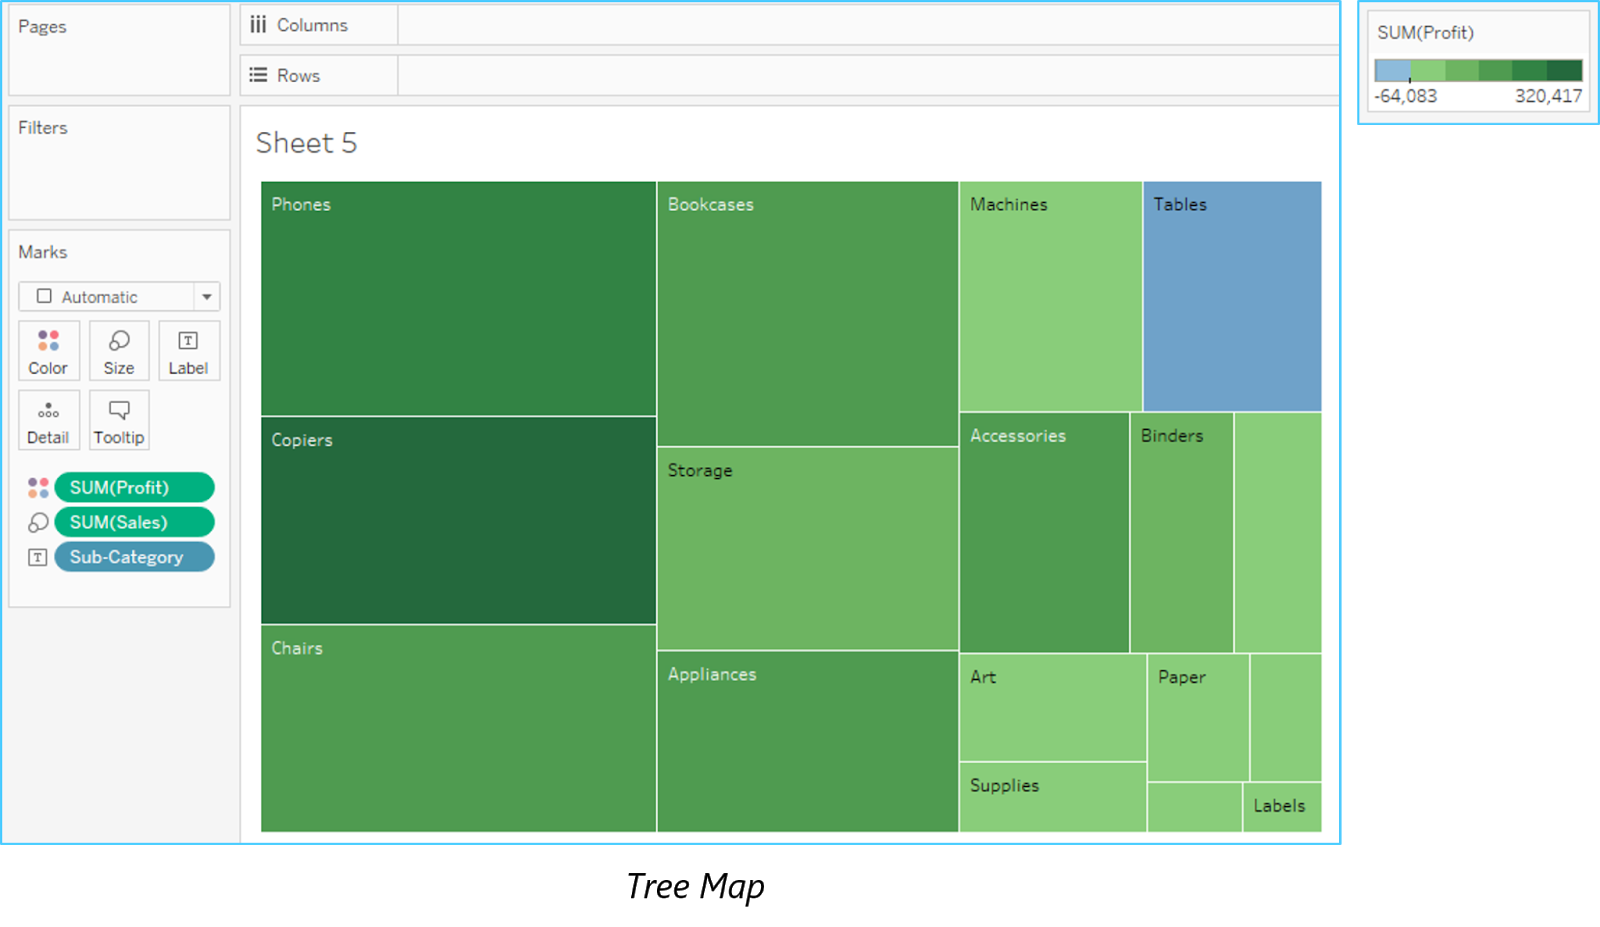The image size is (1600, 927).
Task: Open the Detail marks card
Action: [48, 420]
